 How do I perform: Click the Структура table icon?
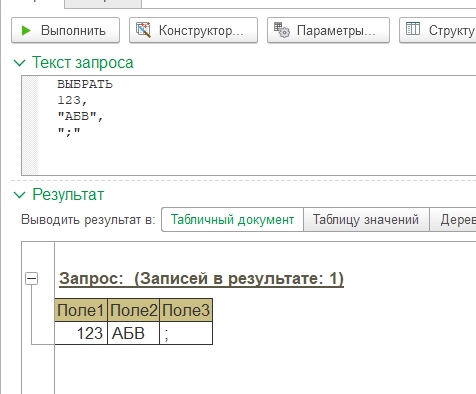pos(413,29)
